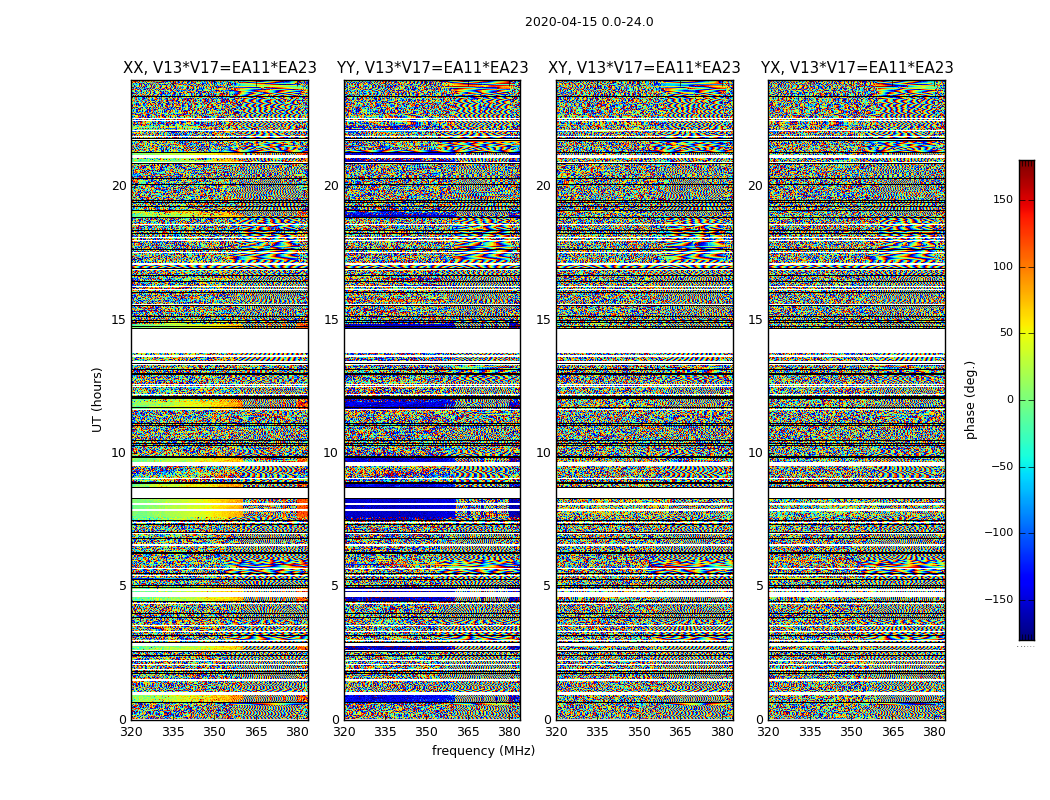1050x800 pixels.
Task: Click the 380 frequency tick under YX panel
Action: (934, 732)
